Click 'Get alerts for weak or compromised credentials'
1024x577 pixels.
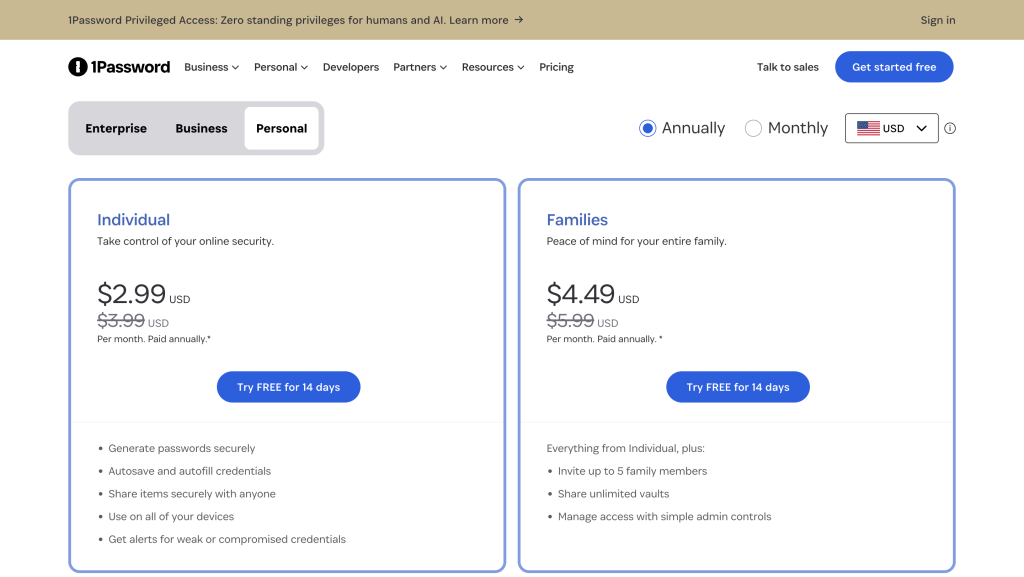pyautogui.click(x=227, y=539)
